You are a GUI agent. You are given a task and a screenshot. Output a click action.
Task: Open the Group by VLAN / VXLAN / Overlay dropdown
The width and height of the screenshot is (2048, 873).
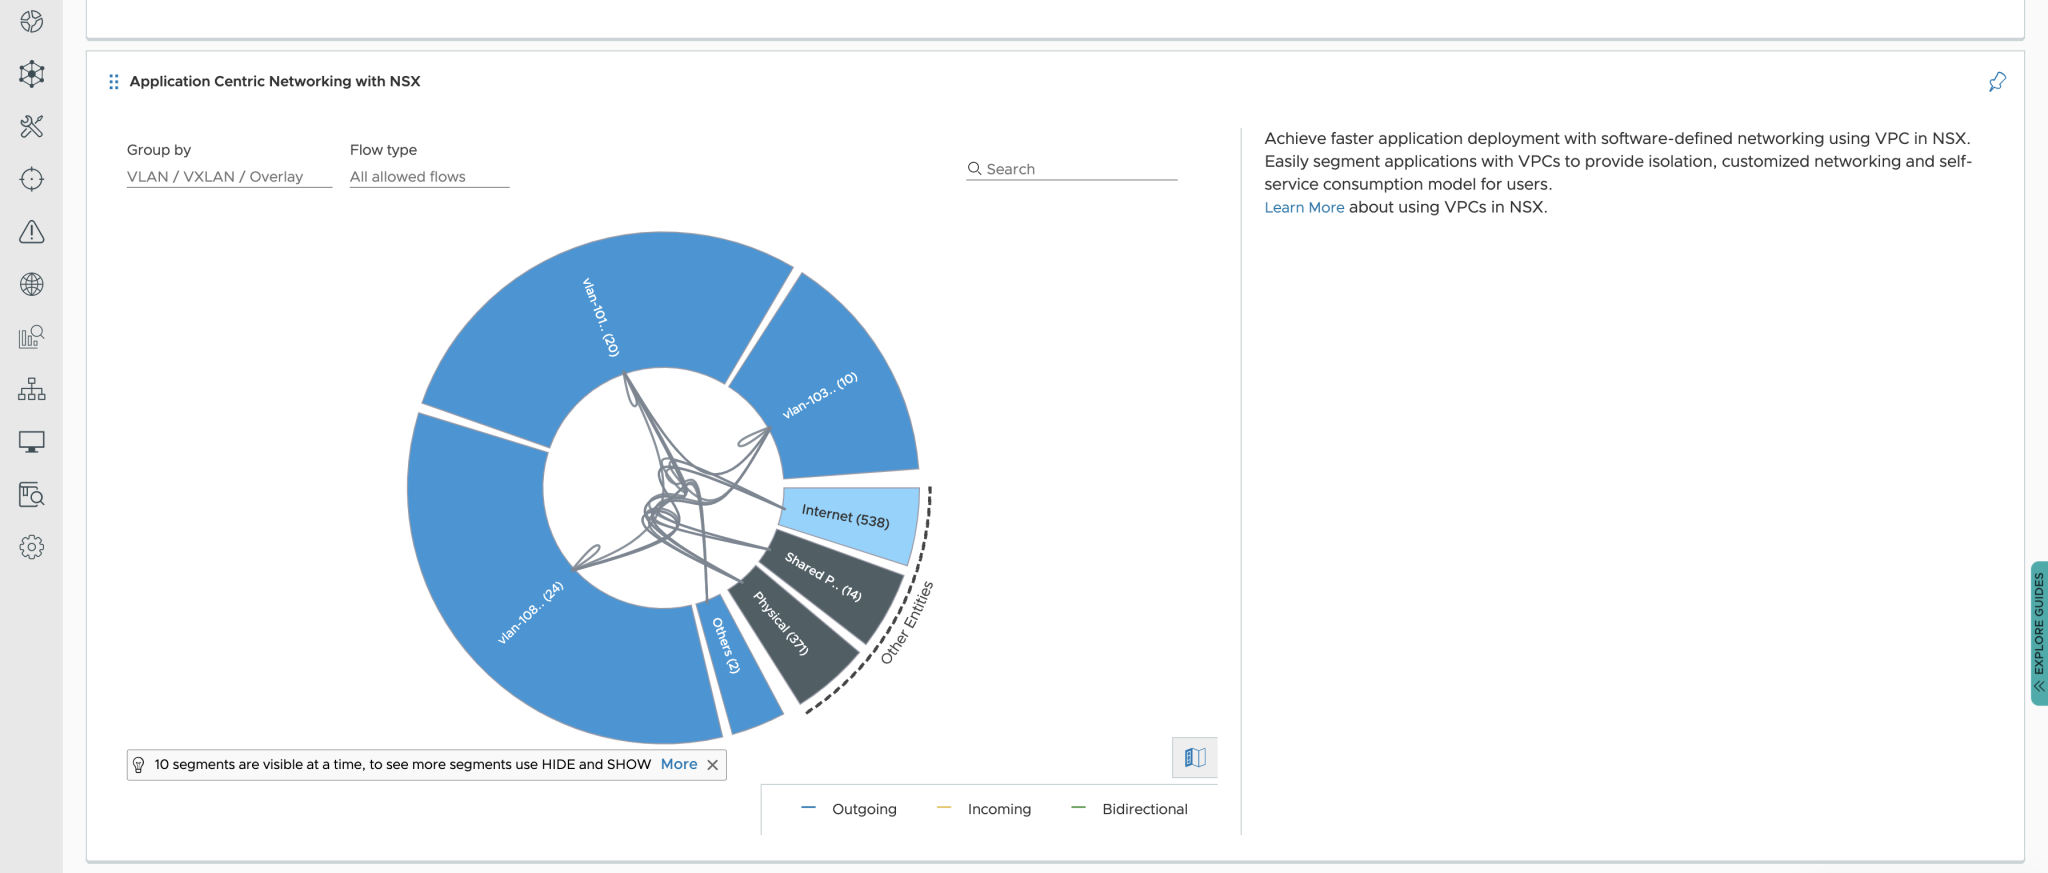229,177
